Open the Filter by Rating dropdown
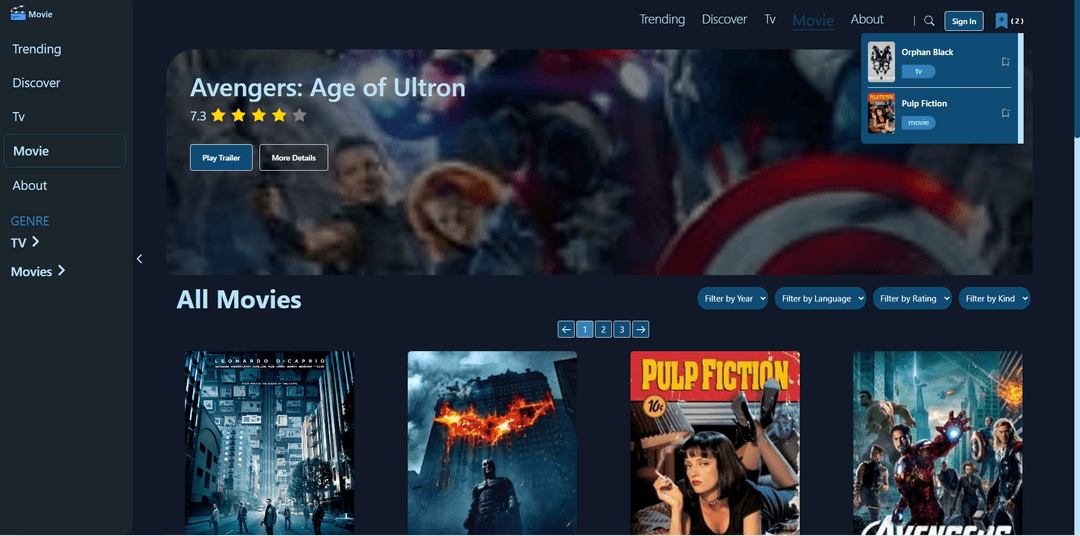 pyautogui.click(x=914, y=298)
